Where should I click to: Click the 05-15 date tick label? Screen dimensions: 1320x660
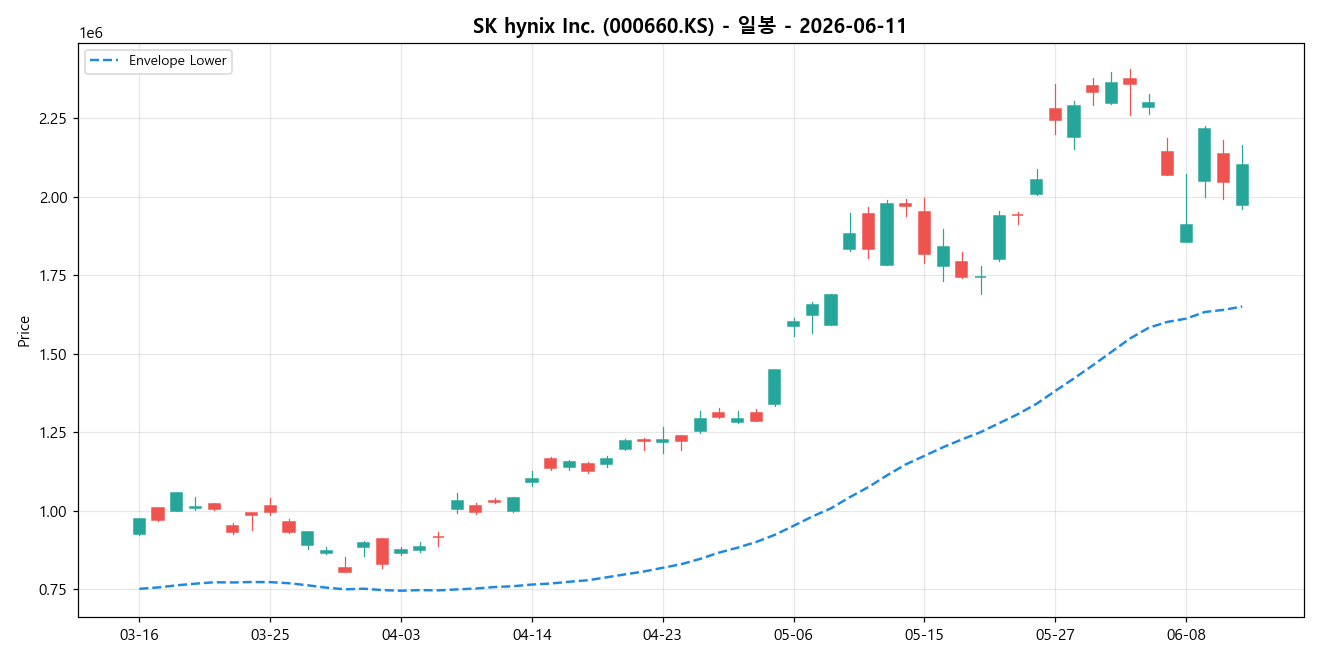(924, 634)
